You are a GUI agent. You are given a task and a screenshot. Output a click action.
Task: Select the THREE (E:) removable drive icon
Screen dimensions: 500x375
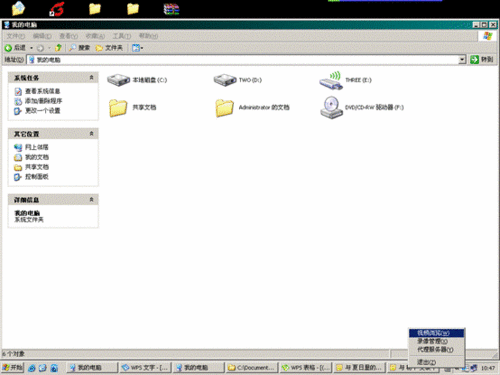click(331, 81)
